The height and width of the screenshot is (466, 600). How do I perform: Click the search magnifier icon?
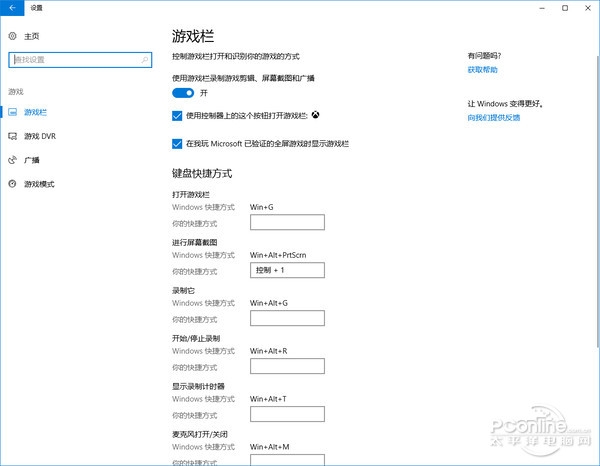(x=145, y=60)
